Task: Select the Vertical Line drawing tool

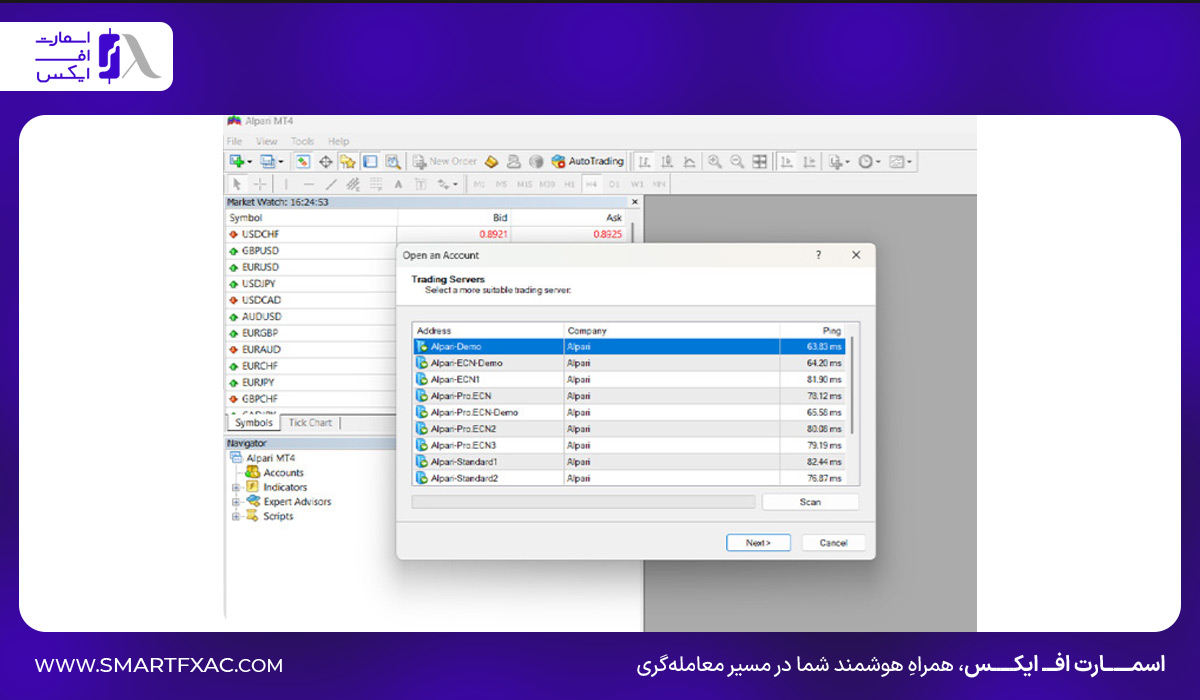Action: (x=286, y=184)
